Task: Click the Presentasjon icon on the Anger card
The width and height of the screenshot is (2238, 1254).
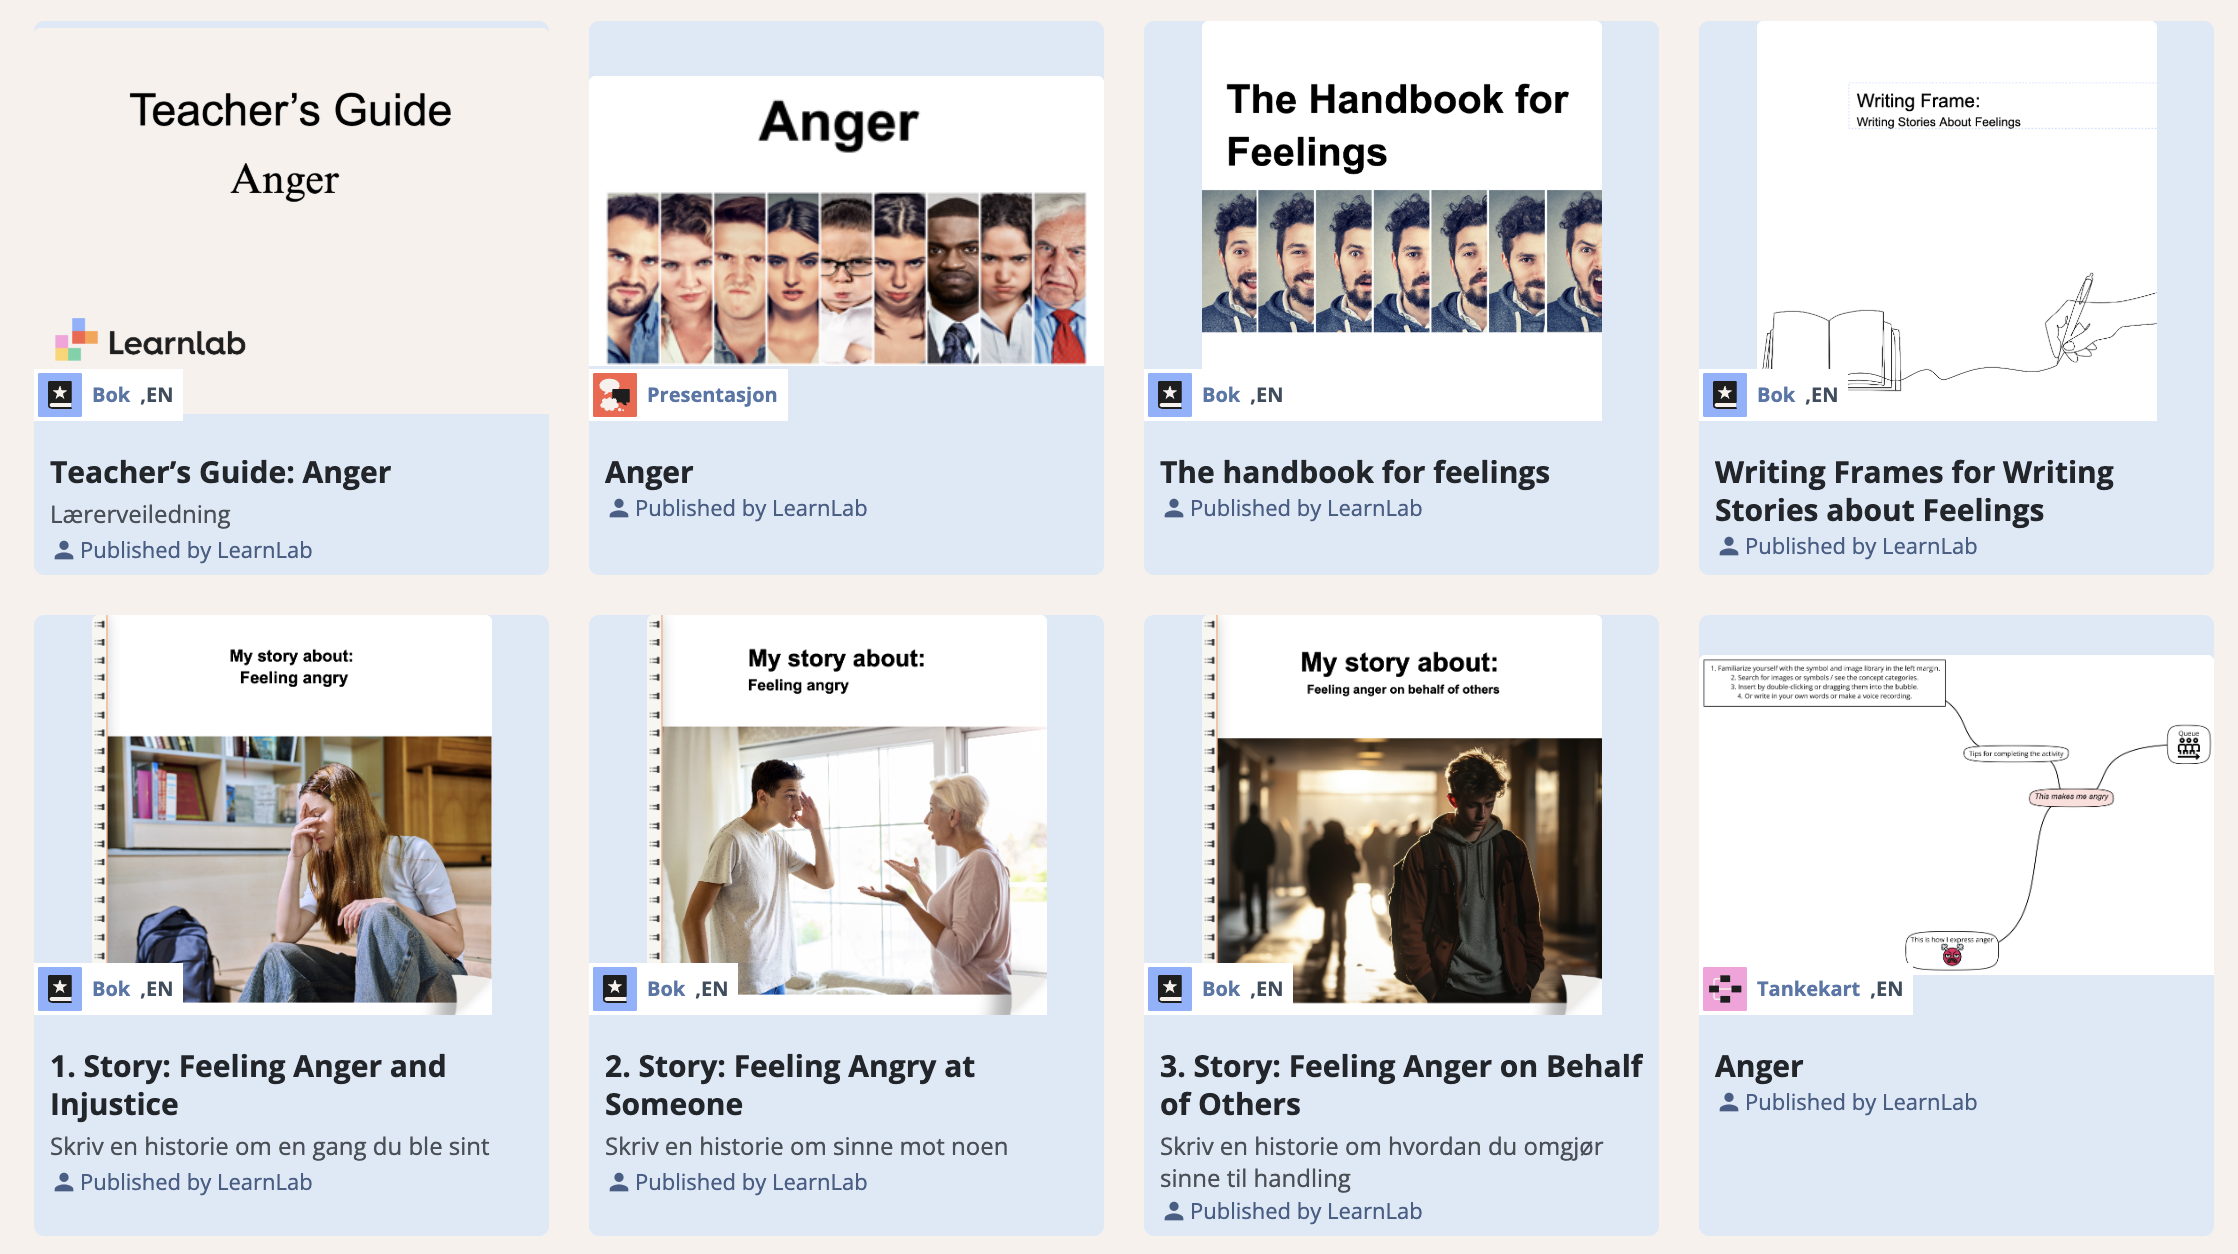Action: (x=615, y=395)
